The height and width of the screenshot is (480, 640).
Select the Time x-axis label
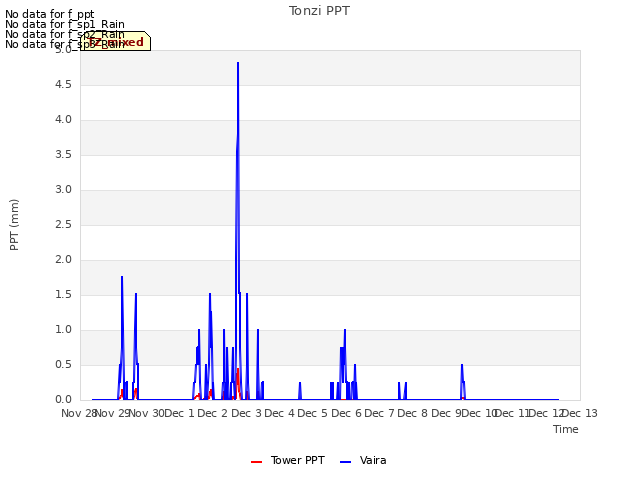566,429
